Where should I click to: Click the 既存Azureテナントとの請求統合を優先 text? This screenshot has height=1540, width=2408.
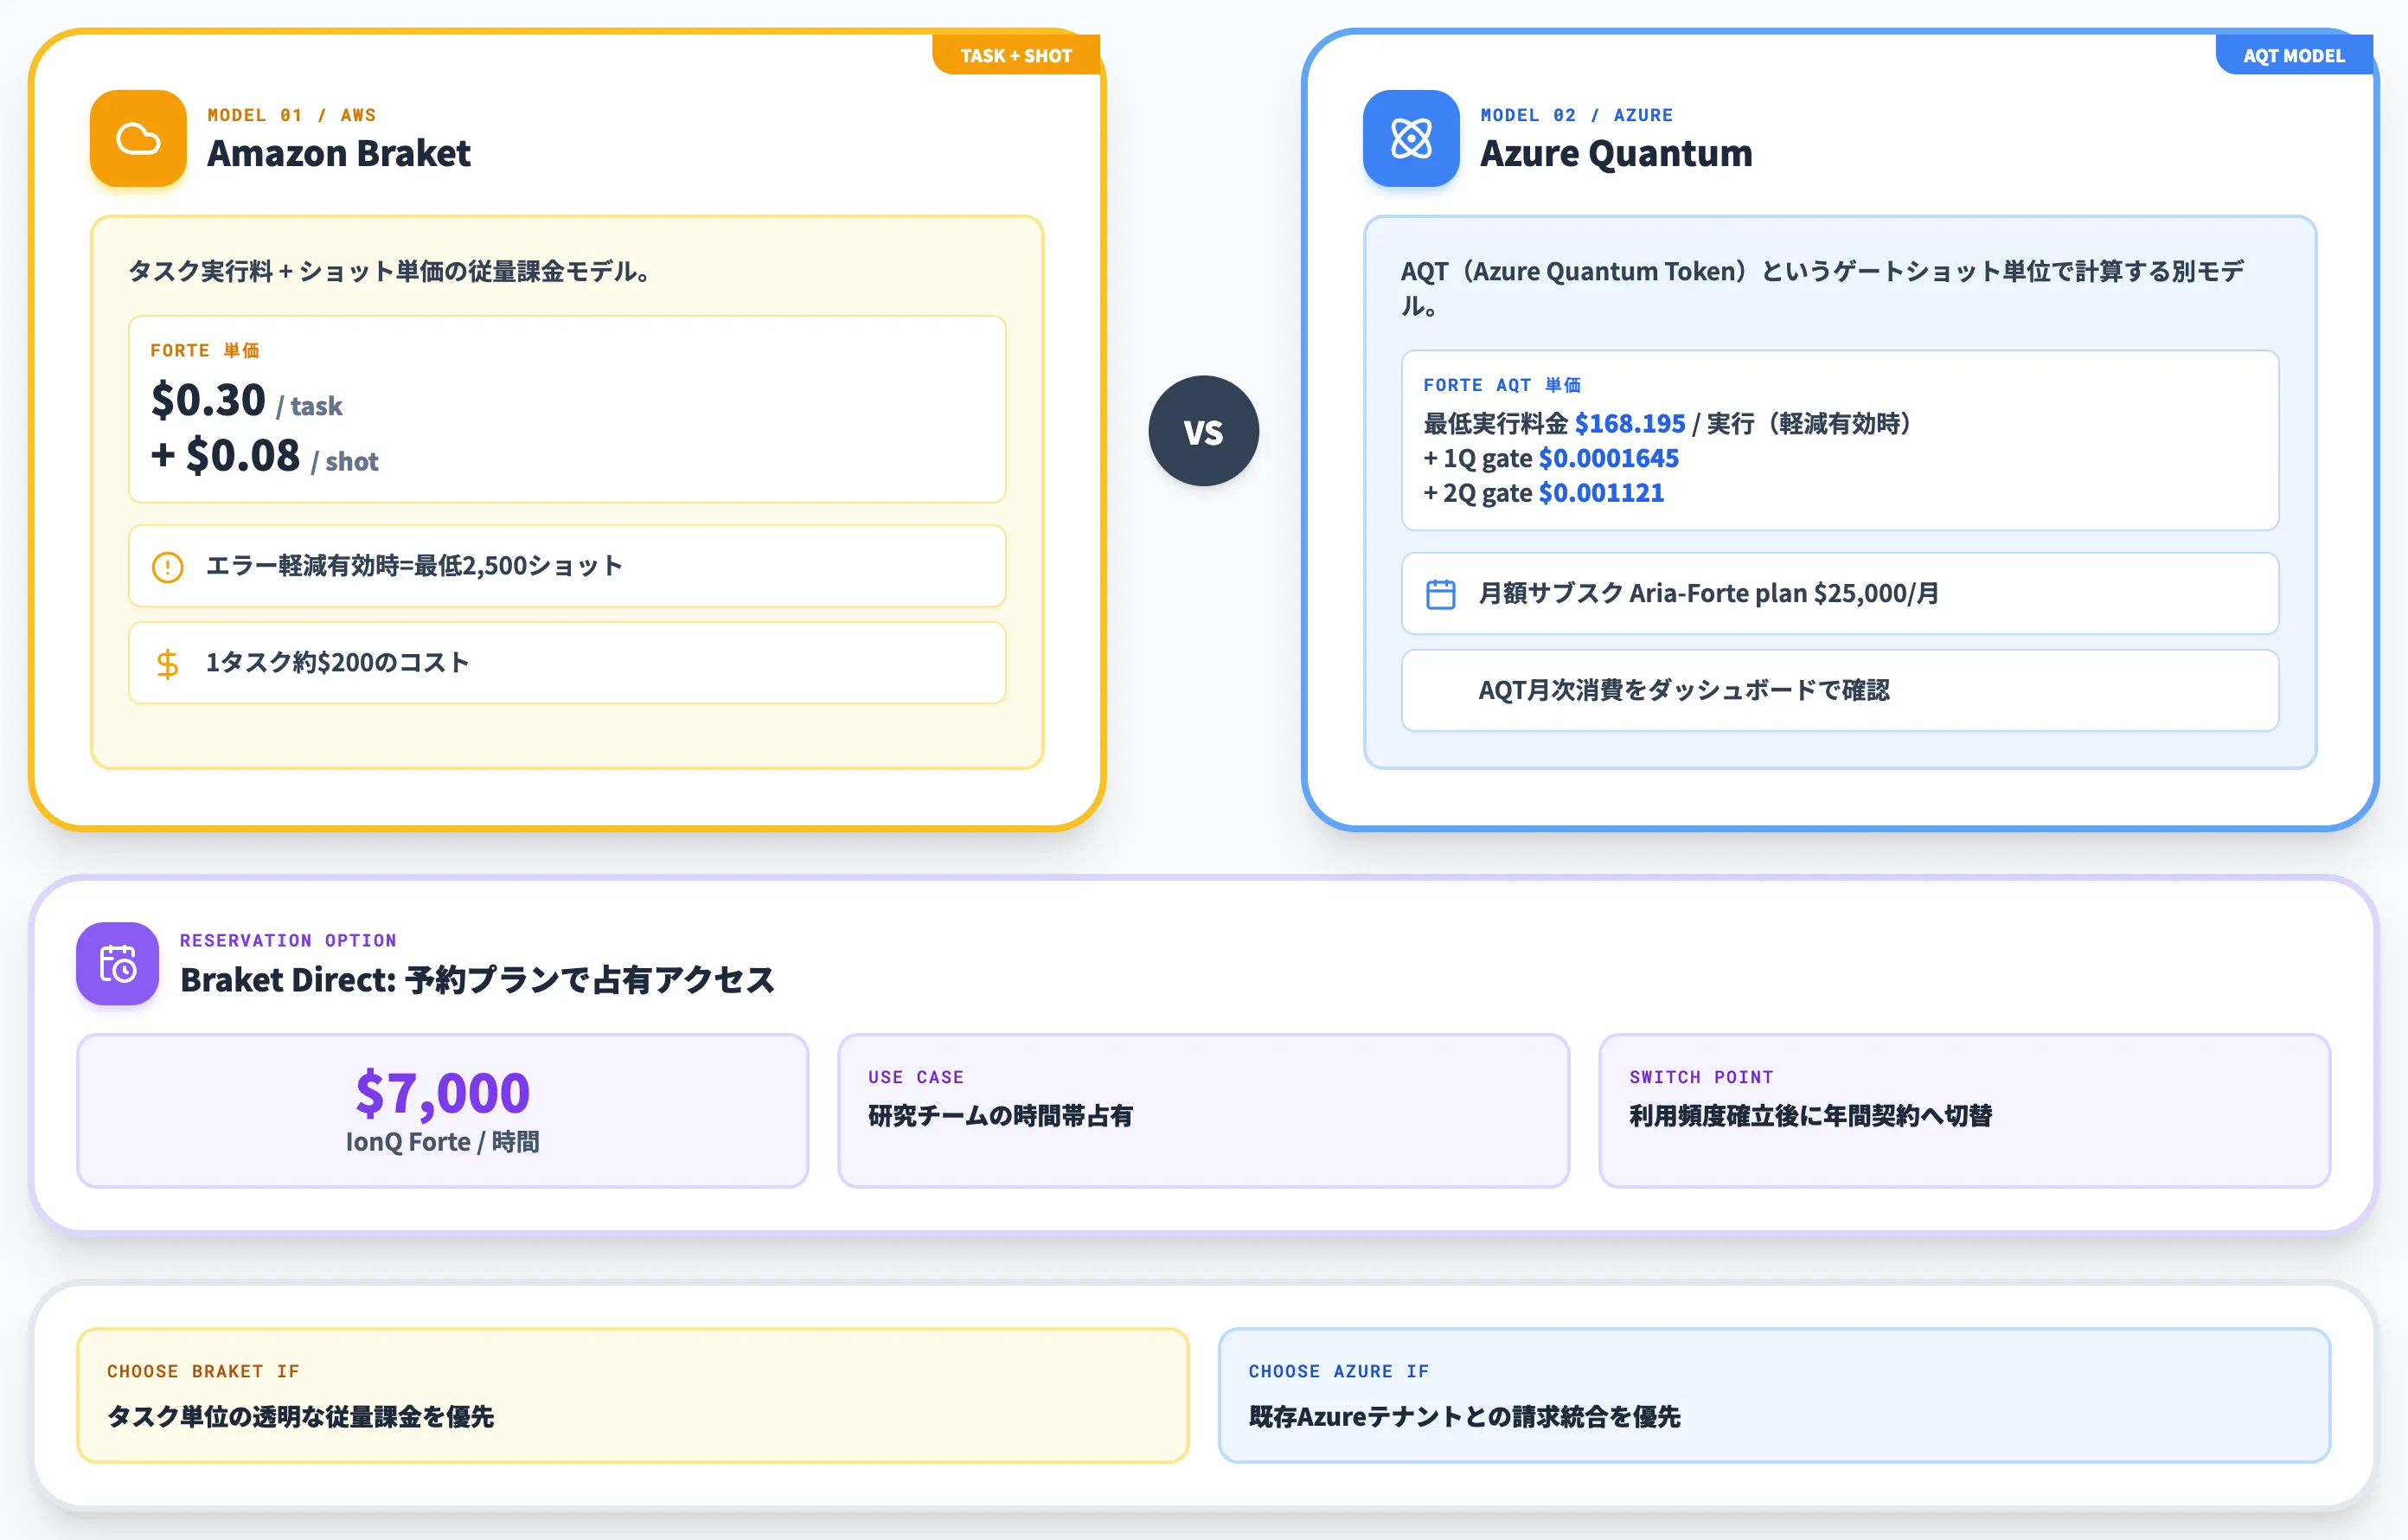(1464, 1417)
